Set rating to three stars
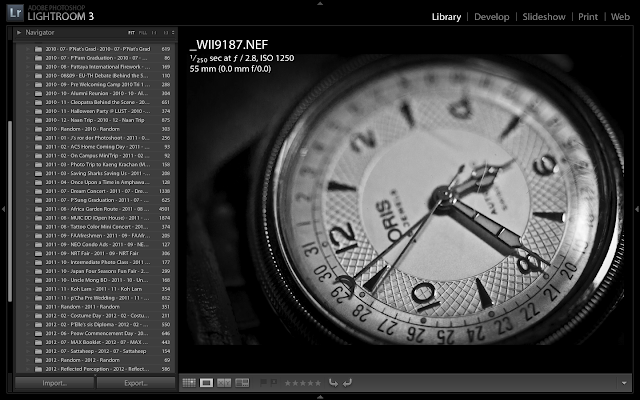The height and width of the screenshot is (400, 640). [x=302, y=383]
